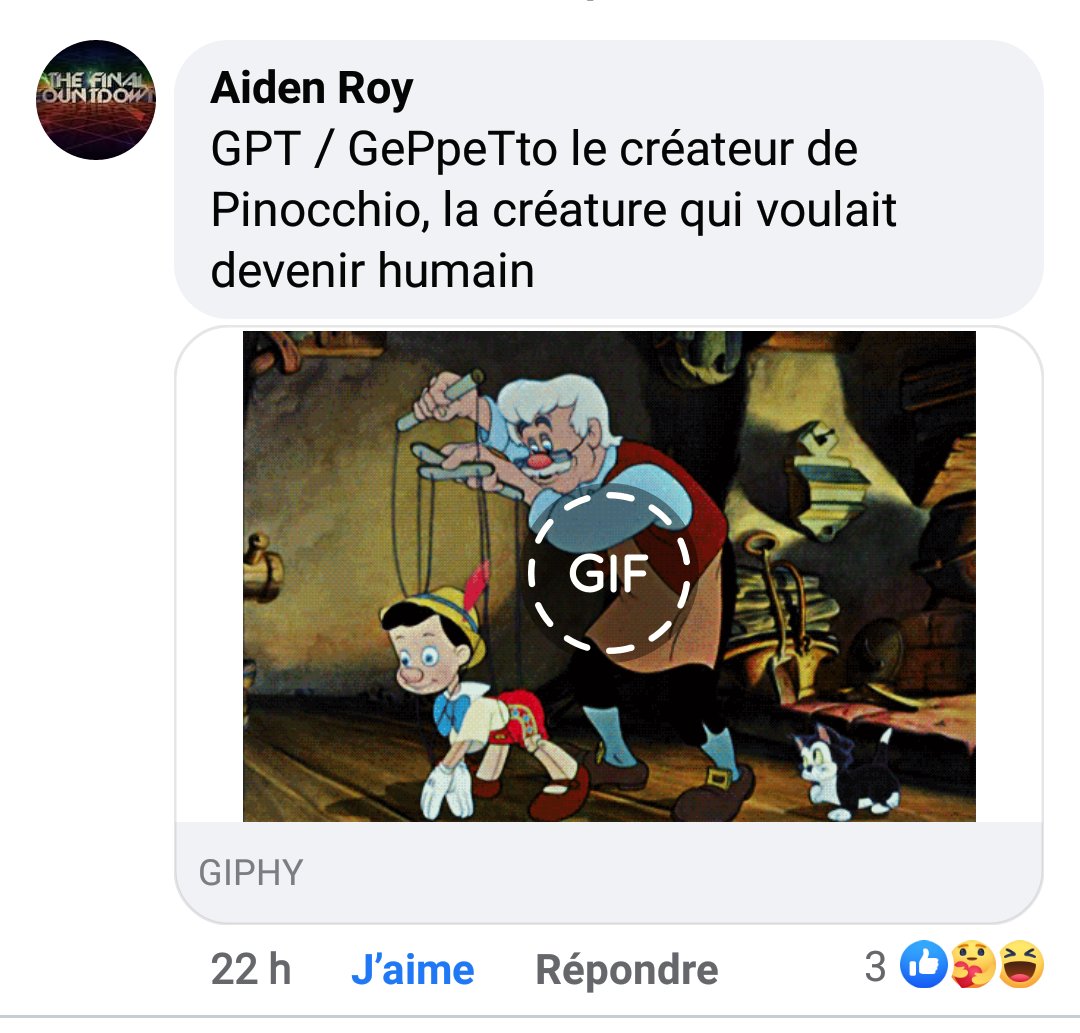Click the GIPHY source label

click(x=251, y=872)
